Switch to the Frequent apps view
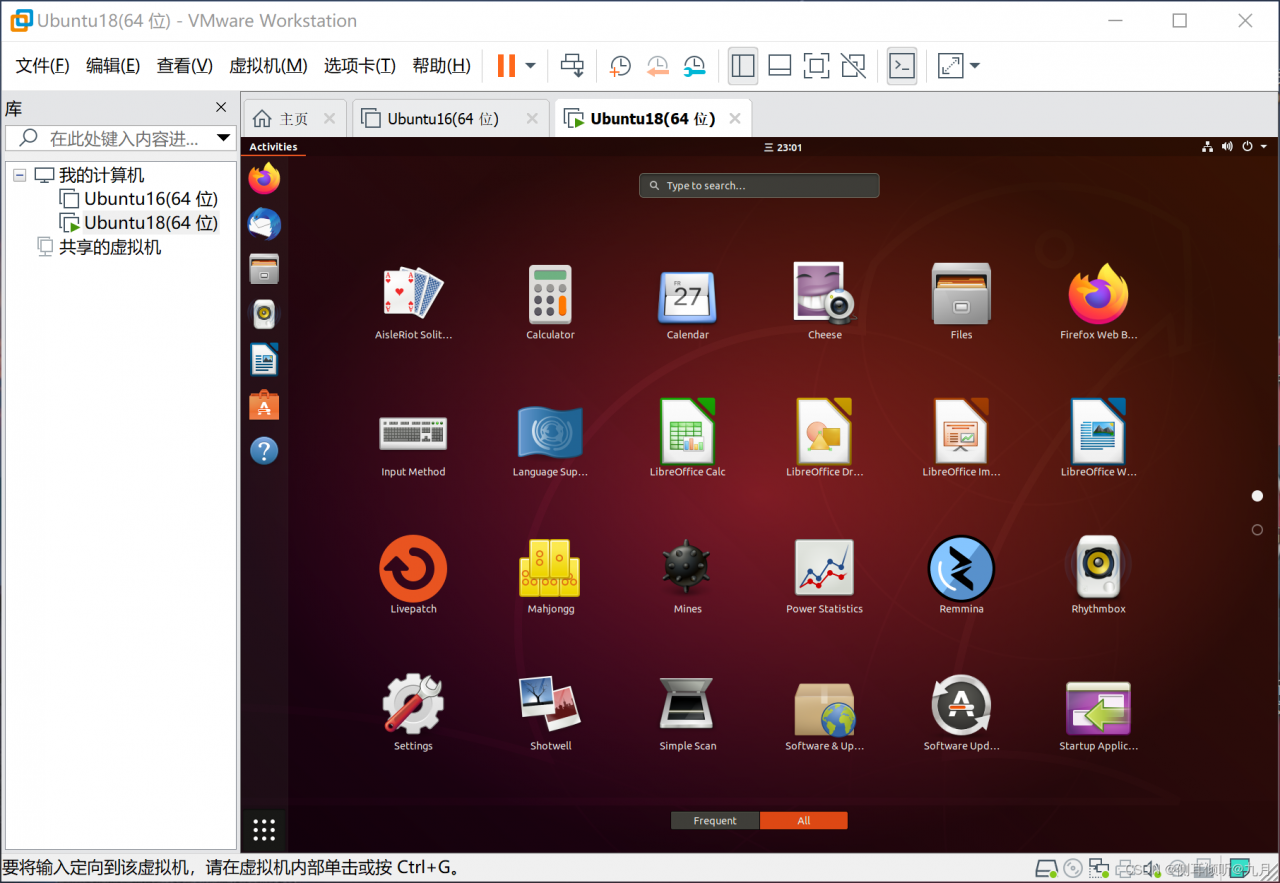1280x883 pixels. coord(715,821)
